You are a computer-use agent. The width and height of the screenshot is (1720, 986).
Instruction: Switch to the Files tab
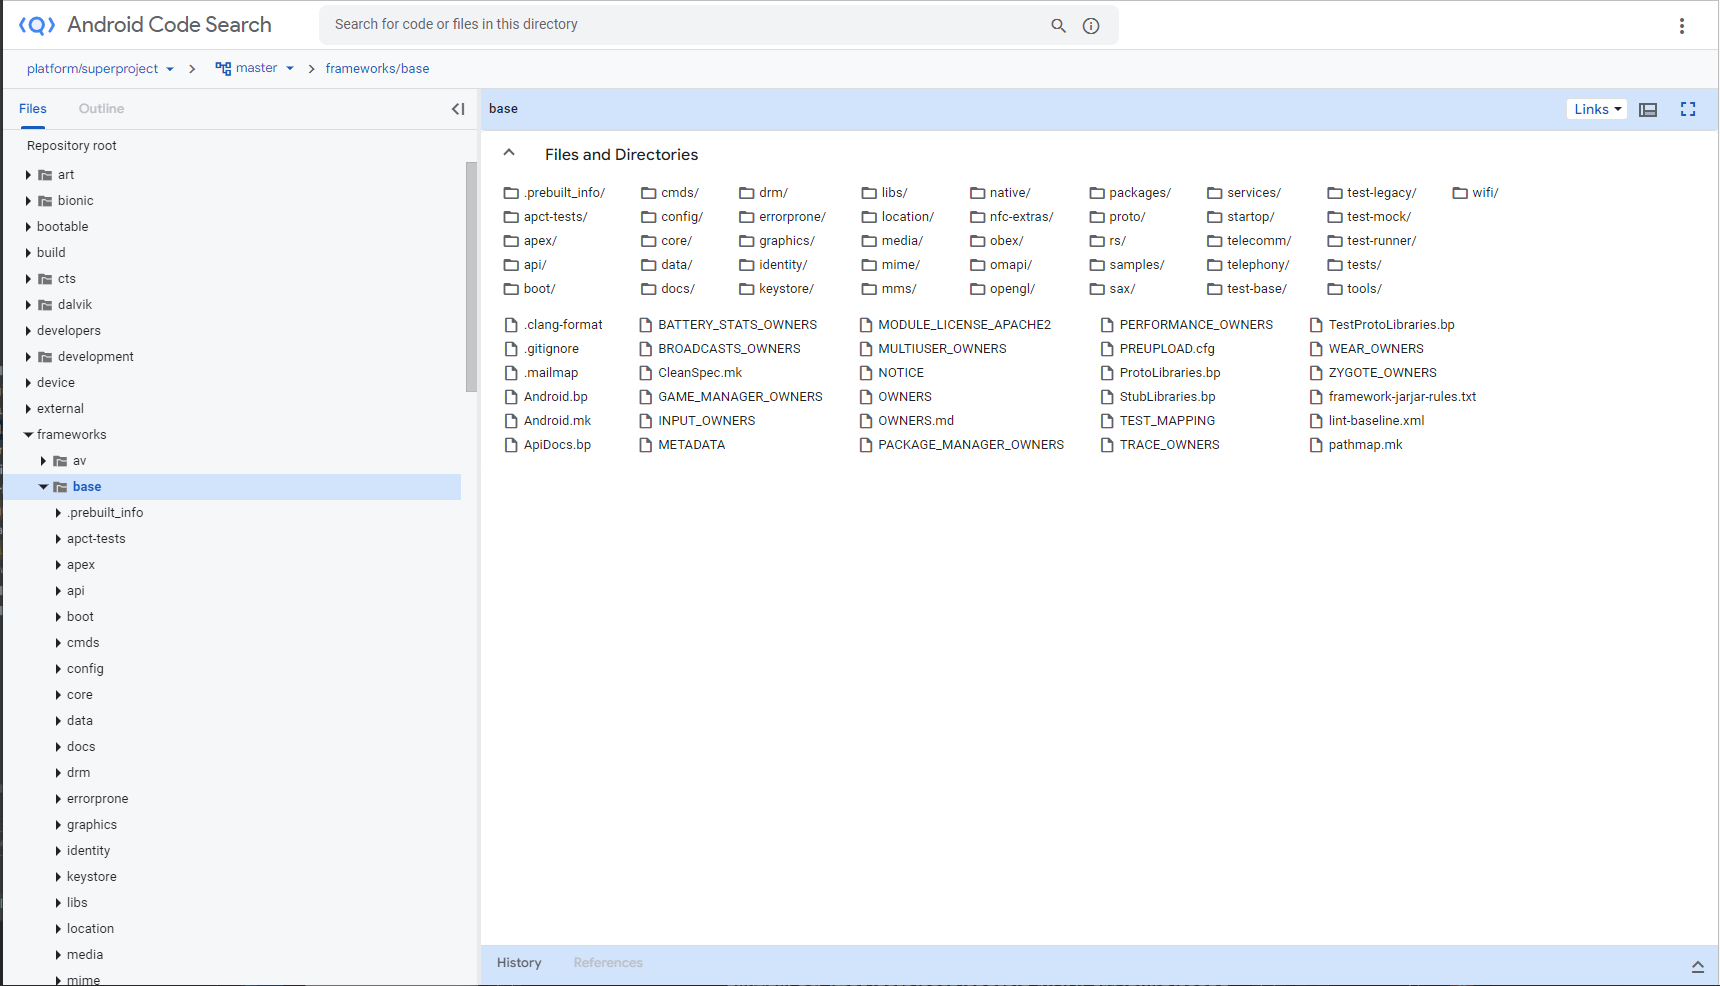pyautogui.click(x=33, y=109)
